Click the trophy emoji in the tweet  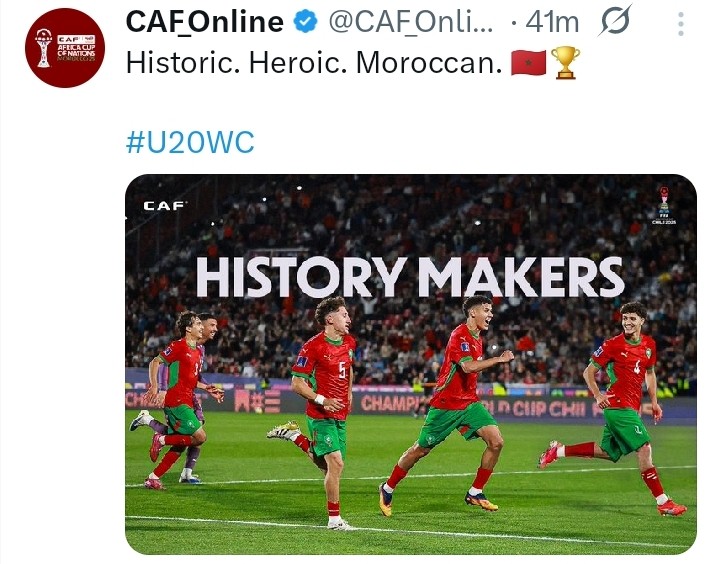coord(565,64)
